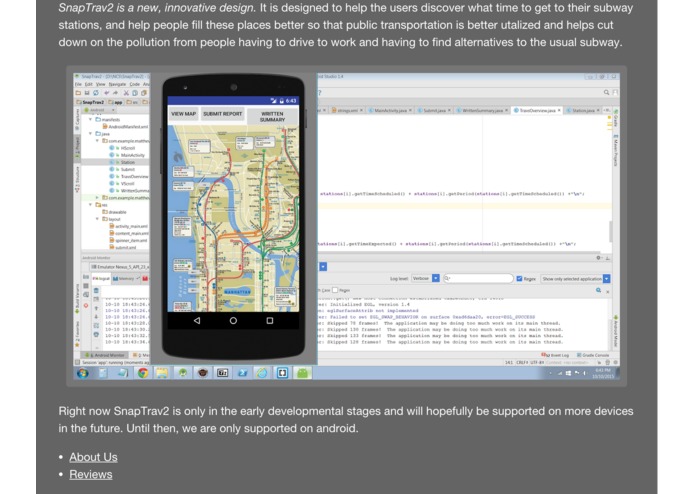Collapse the first com.example.matthew package
Image resolution: width=695 pixels, height=494 pixels.
click(97, 141)
